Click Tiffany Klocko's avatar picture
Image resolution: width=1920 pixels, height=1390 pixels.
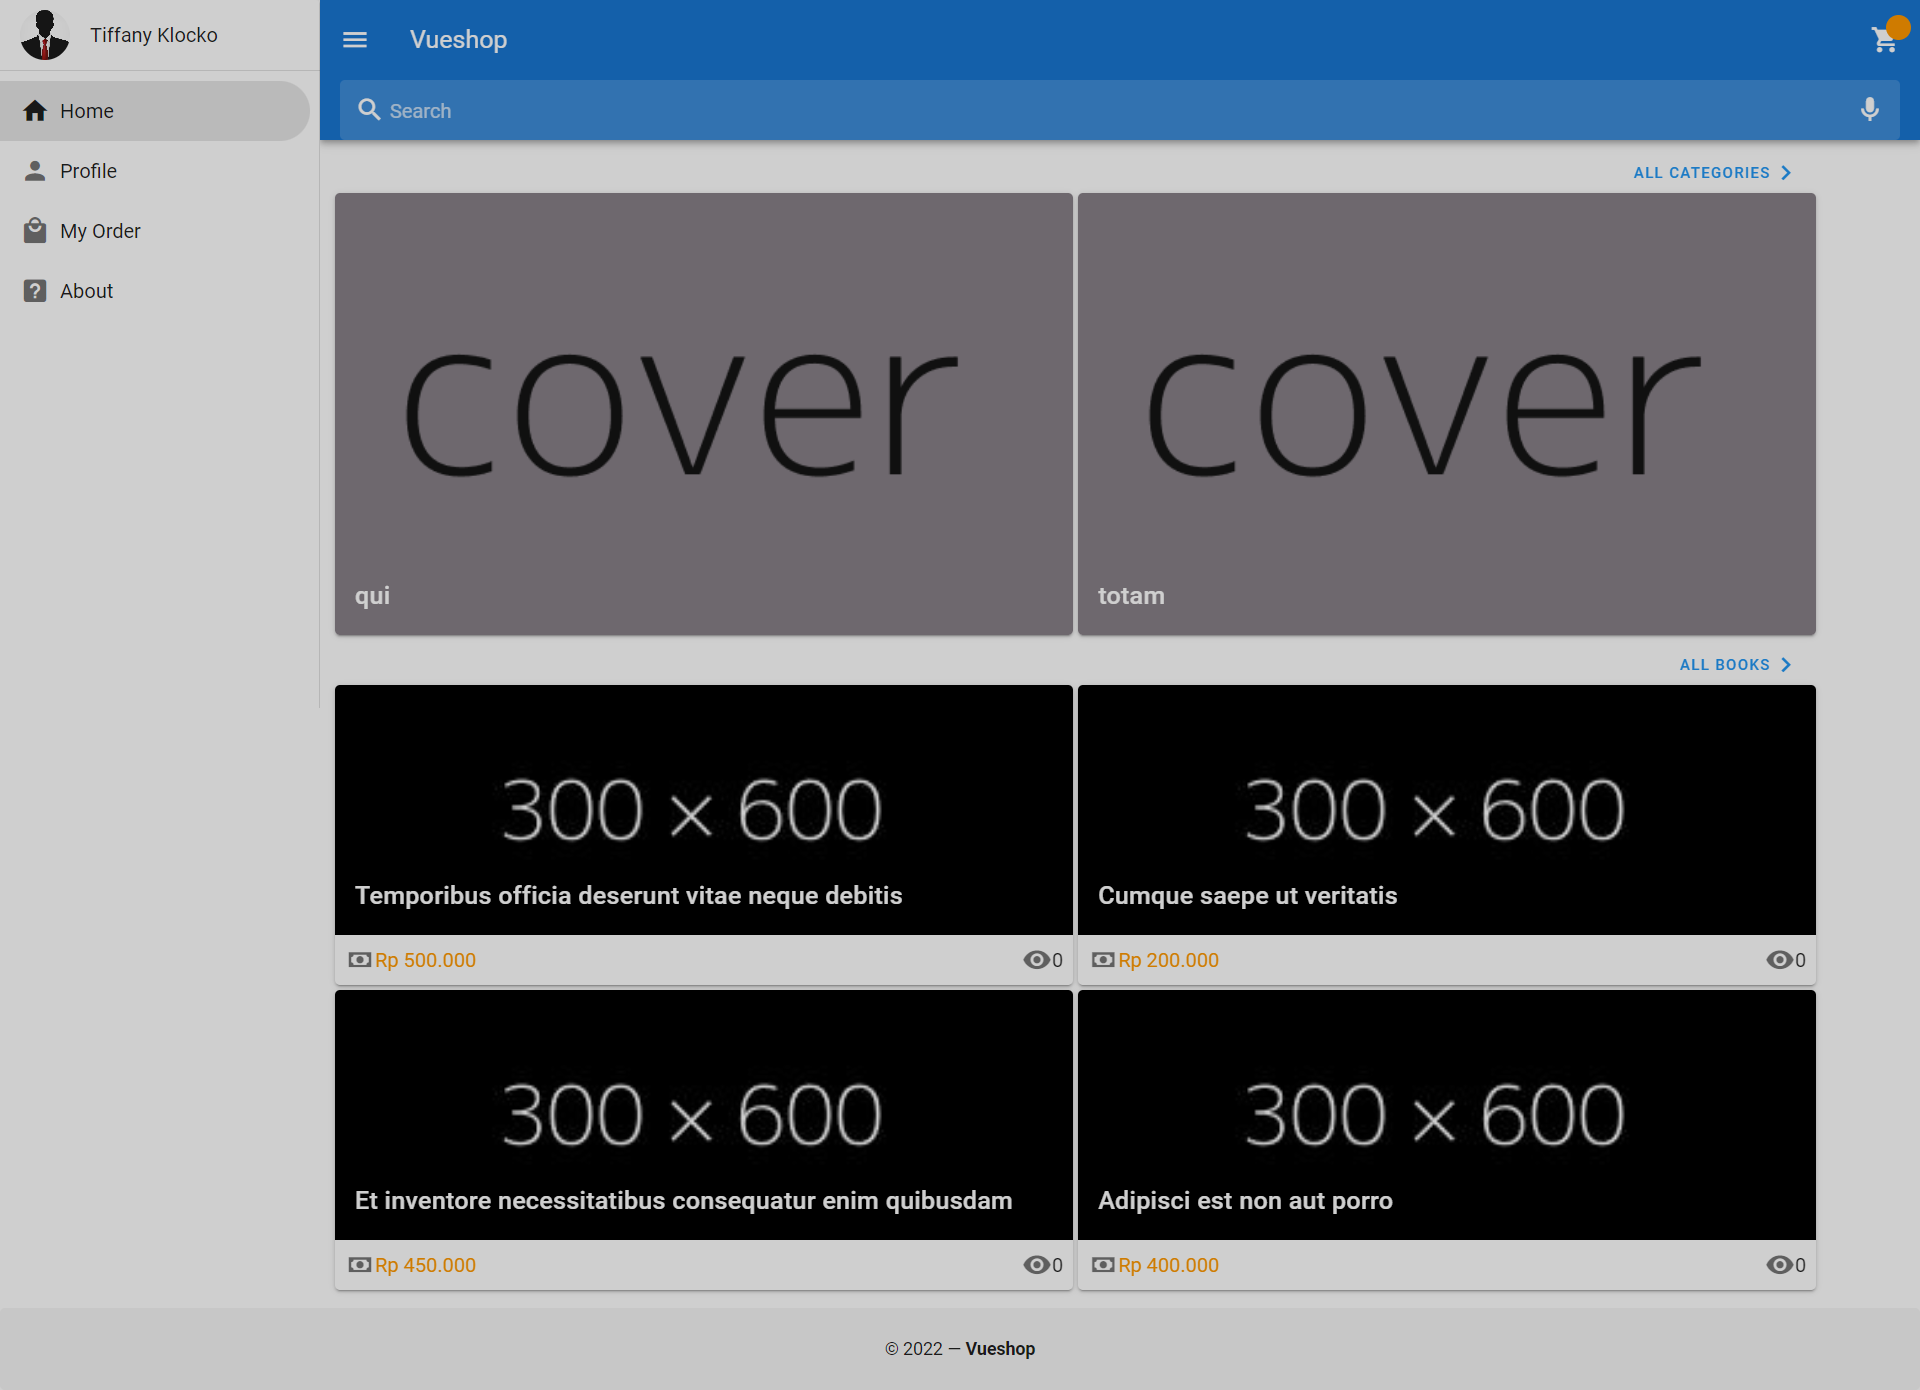pyautogui.click(x=45, y=35)
